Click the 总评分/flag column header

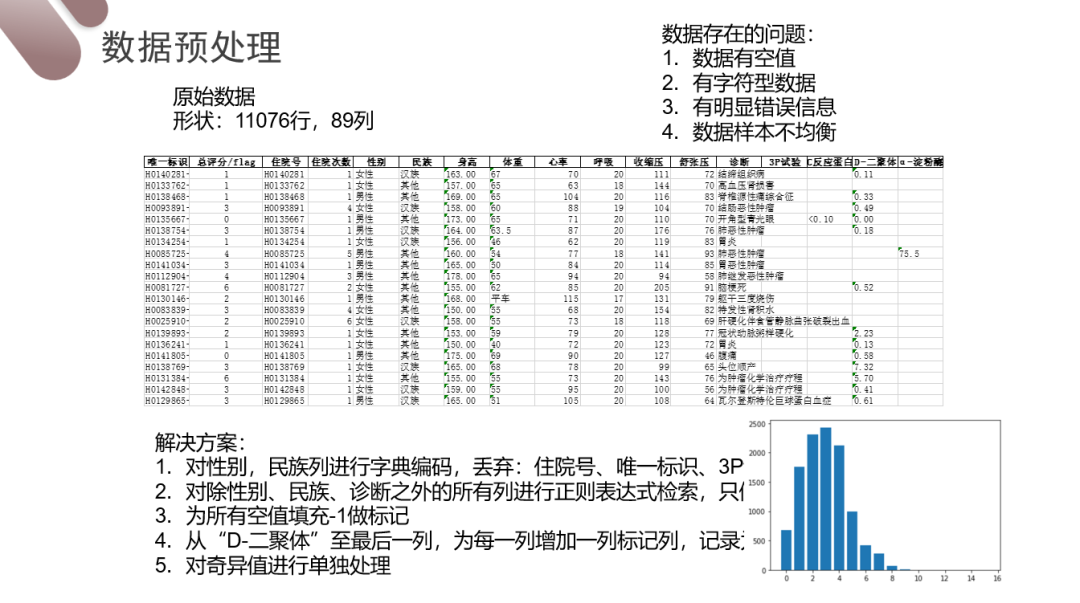226,162
